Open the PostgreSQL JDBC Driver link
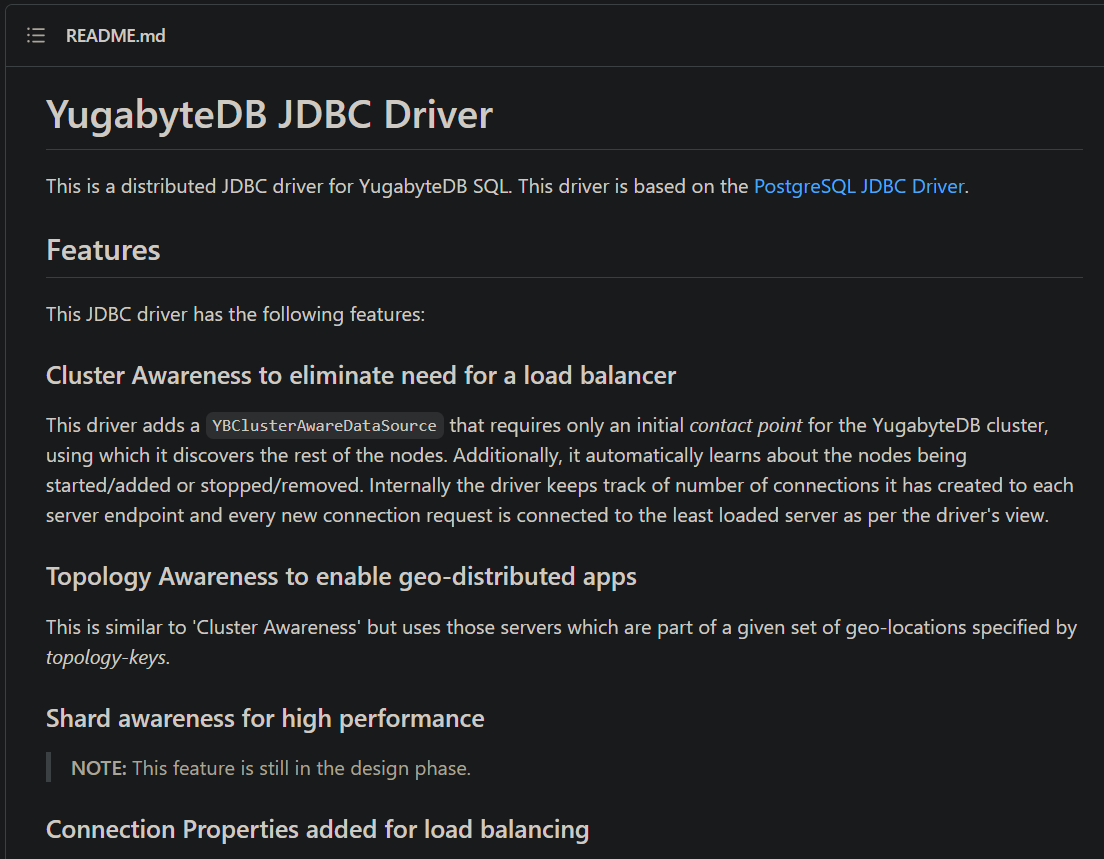The width and height of the screenshot is (1104, 859). pos(859,186)
